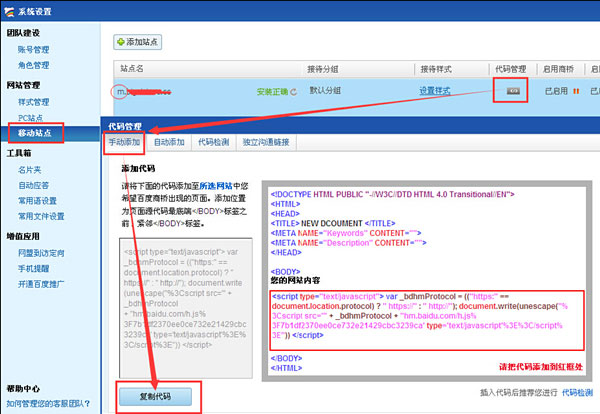Open the 代码检测 link at bottom right
The height and width of the screenshot is (414, 600).
(x=577, y=393)
